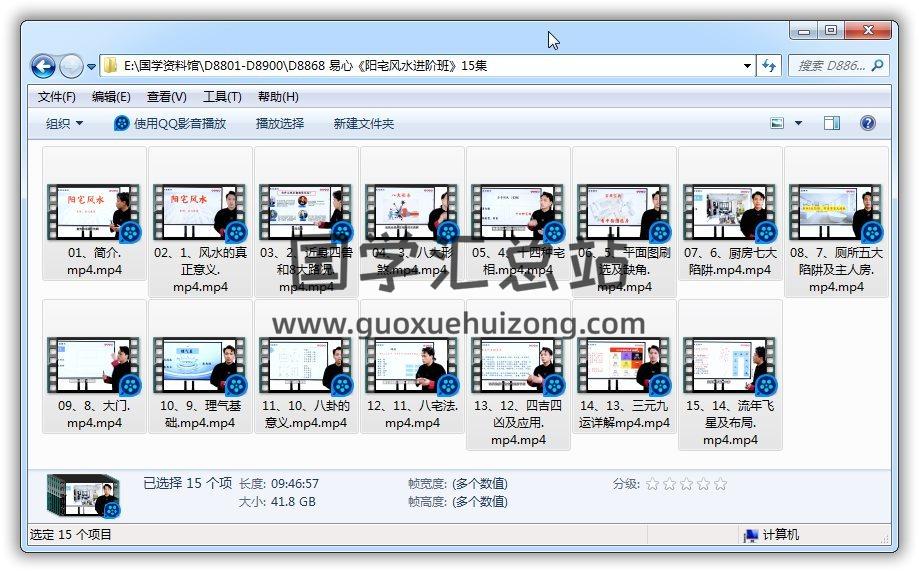
Task: Set rating to one star
Action: point(652,484)
